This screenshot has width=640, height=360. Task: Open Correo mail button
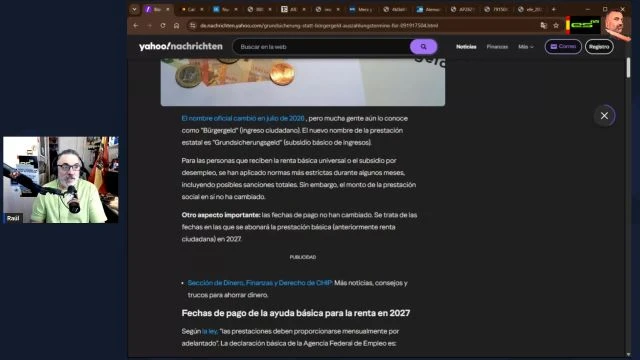pyautogui.click(x=563, y=47)
